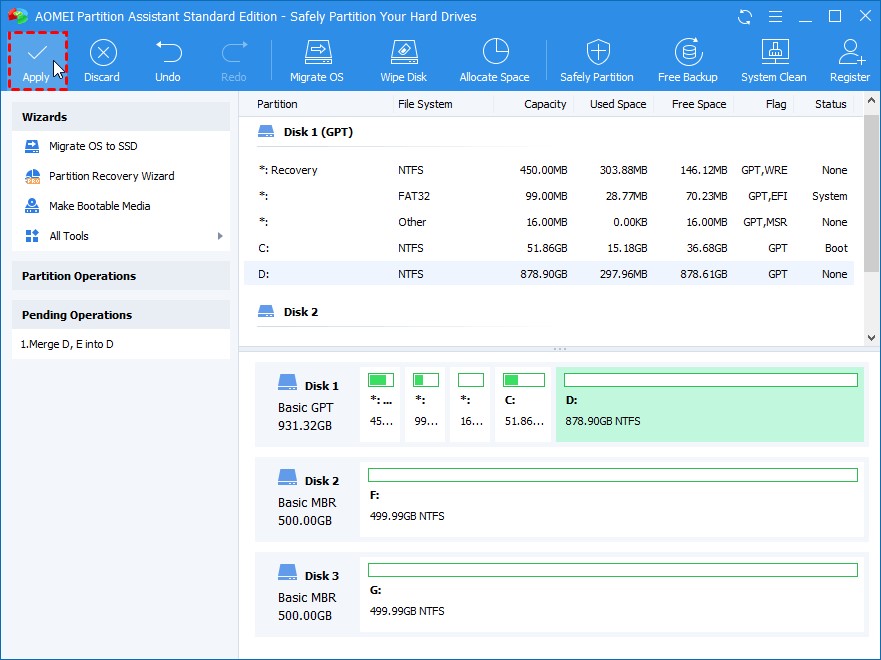Select the D: 878.90GB block in disk map
881x660 pixels.
point(710,404)
